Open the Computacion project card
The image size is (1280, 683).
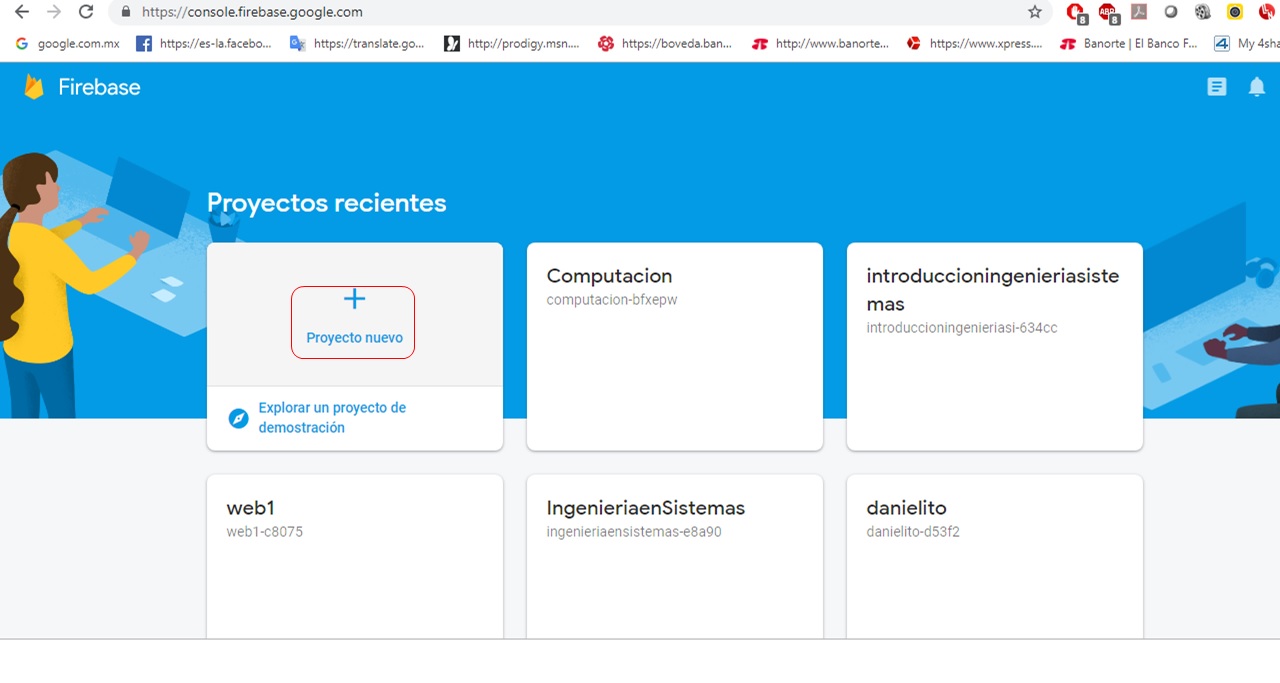(674, 346)
